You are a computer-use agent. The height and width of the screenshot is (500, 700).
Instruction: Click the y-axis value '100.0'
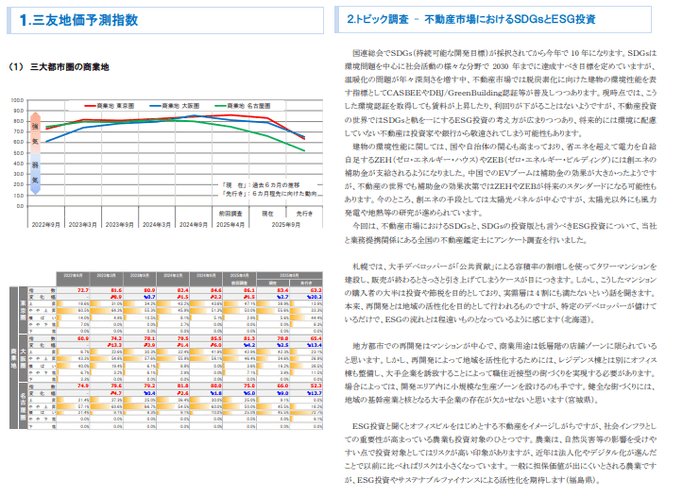click(17, 100)
